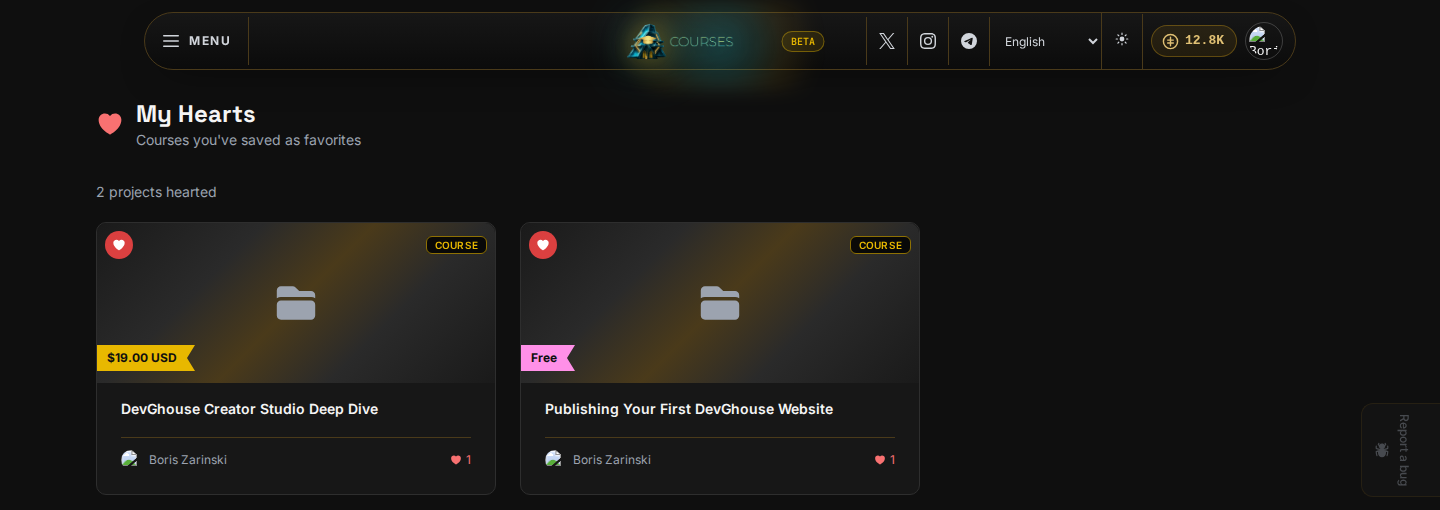The height and width of the screenshot is (510, 1440).
Task: Unheart the DevGhouse Creator Studio Deep Dive course
Action: pyautogui.click(x=119, y=245)
